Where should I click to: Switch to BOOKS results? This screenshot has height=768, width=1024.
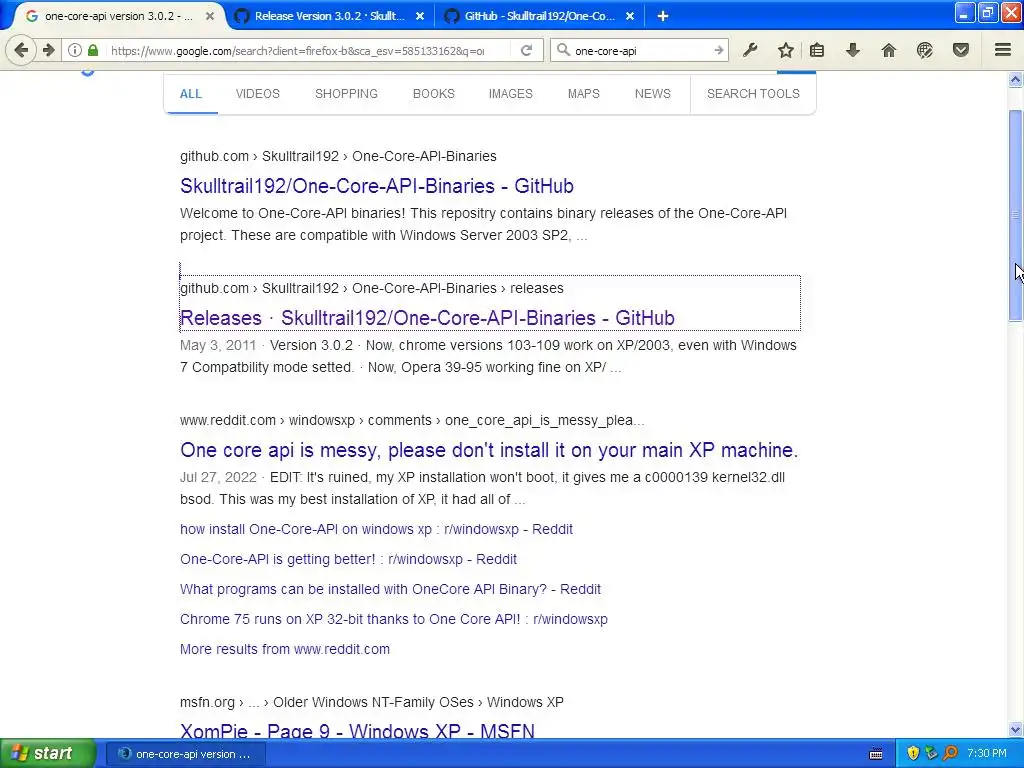click(x=434, y=94)
